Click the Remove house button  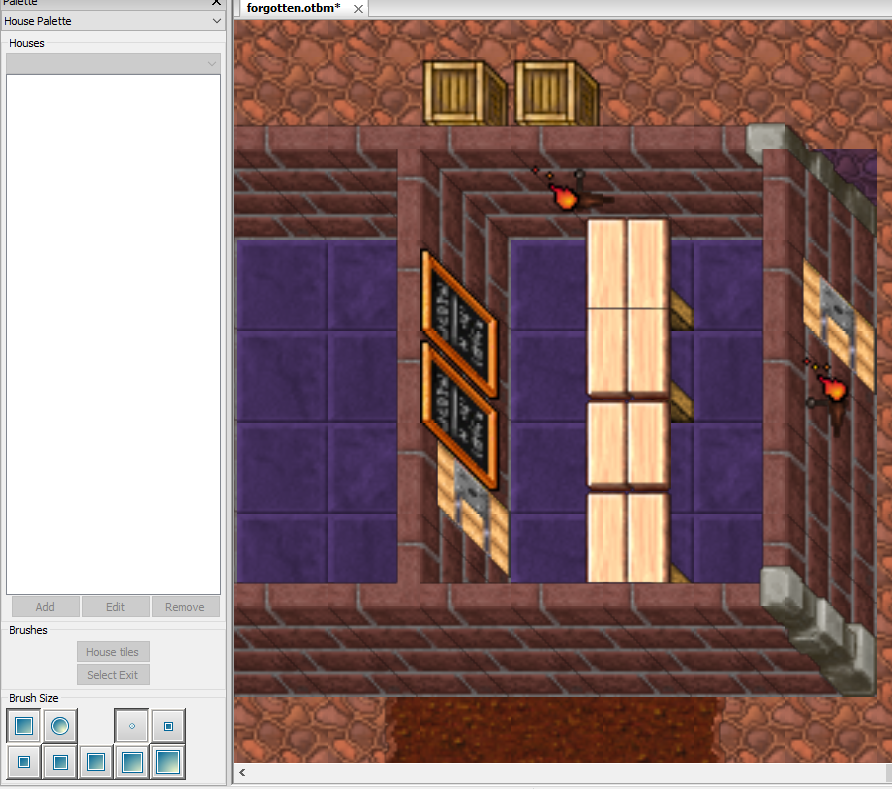pos(185,607)
